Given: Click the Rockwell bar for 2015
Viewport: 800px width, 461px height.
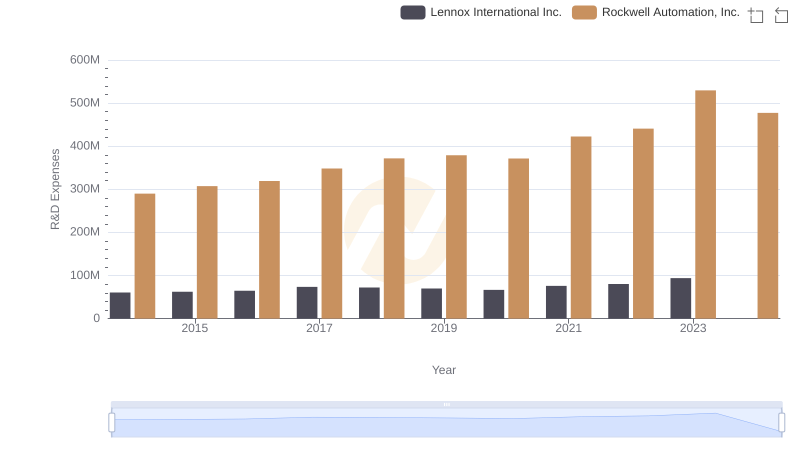Looking at the screenshot, I should pos(207,252).
